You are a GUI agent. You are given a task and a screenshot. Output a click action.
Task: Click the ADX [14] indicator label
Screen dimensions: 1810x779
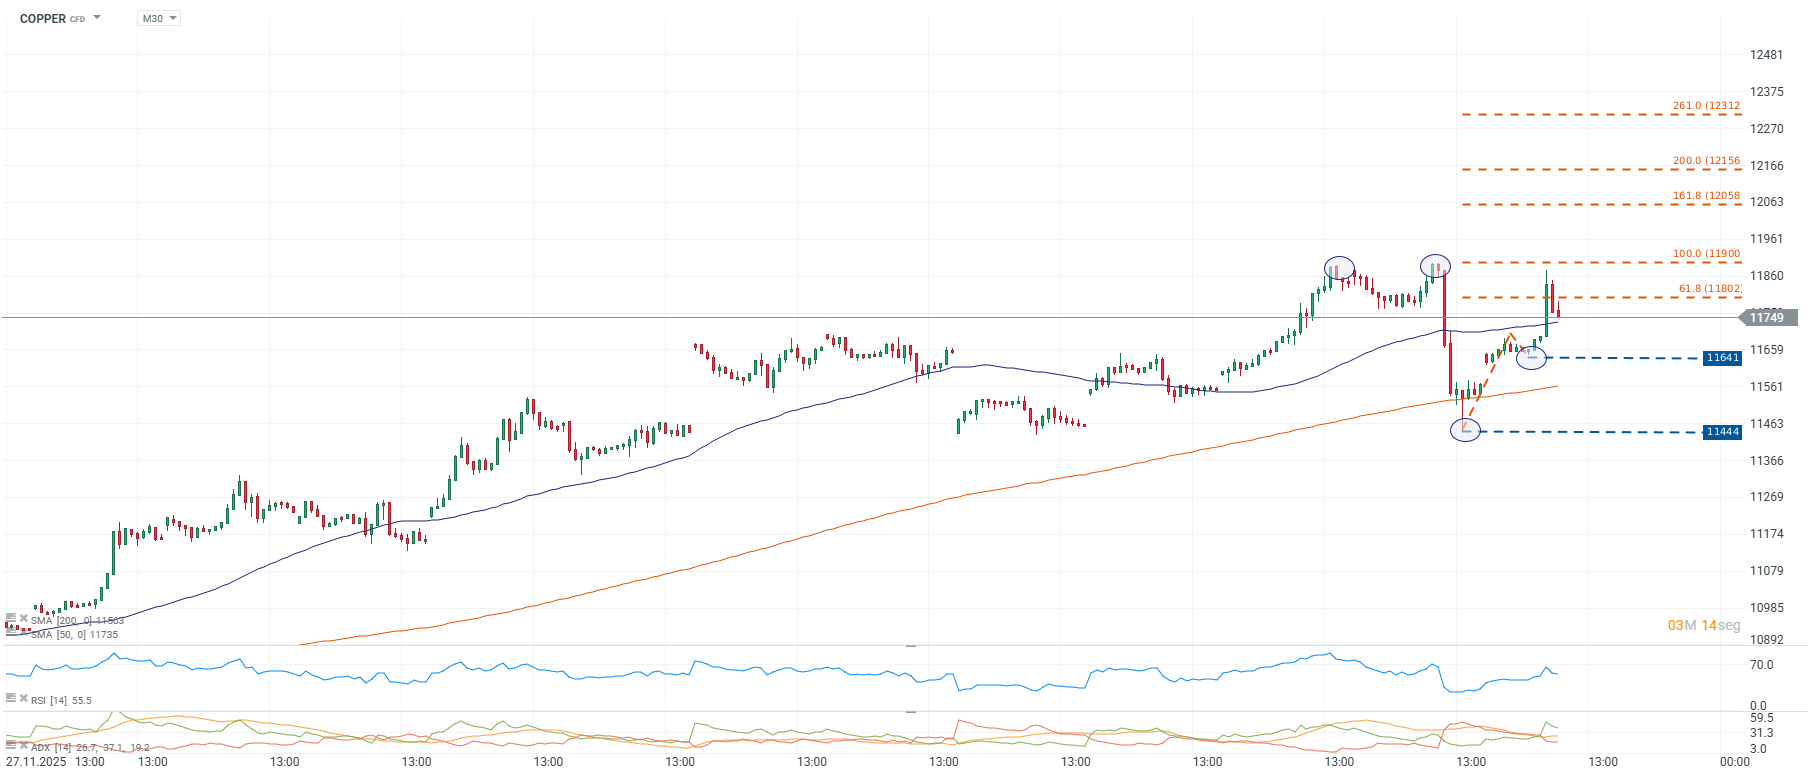point(90,747)
